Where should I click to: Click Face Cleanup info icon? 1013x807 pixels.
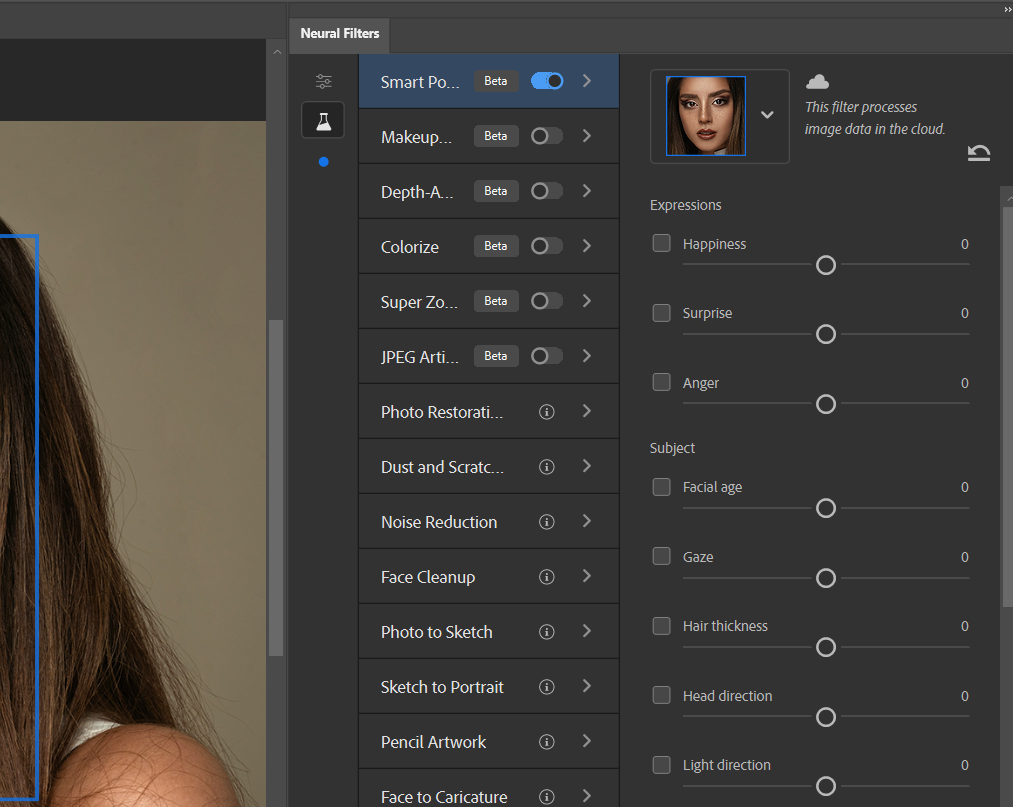(546, 576)
